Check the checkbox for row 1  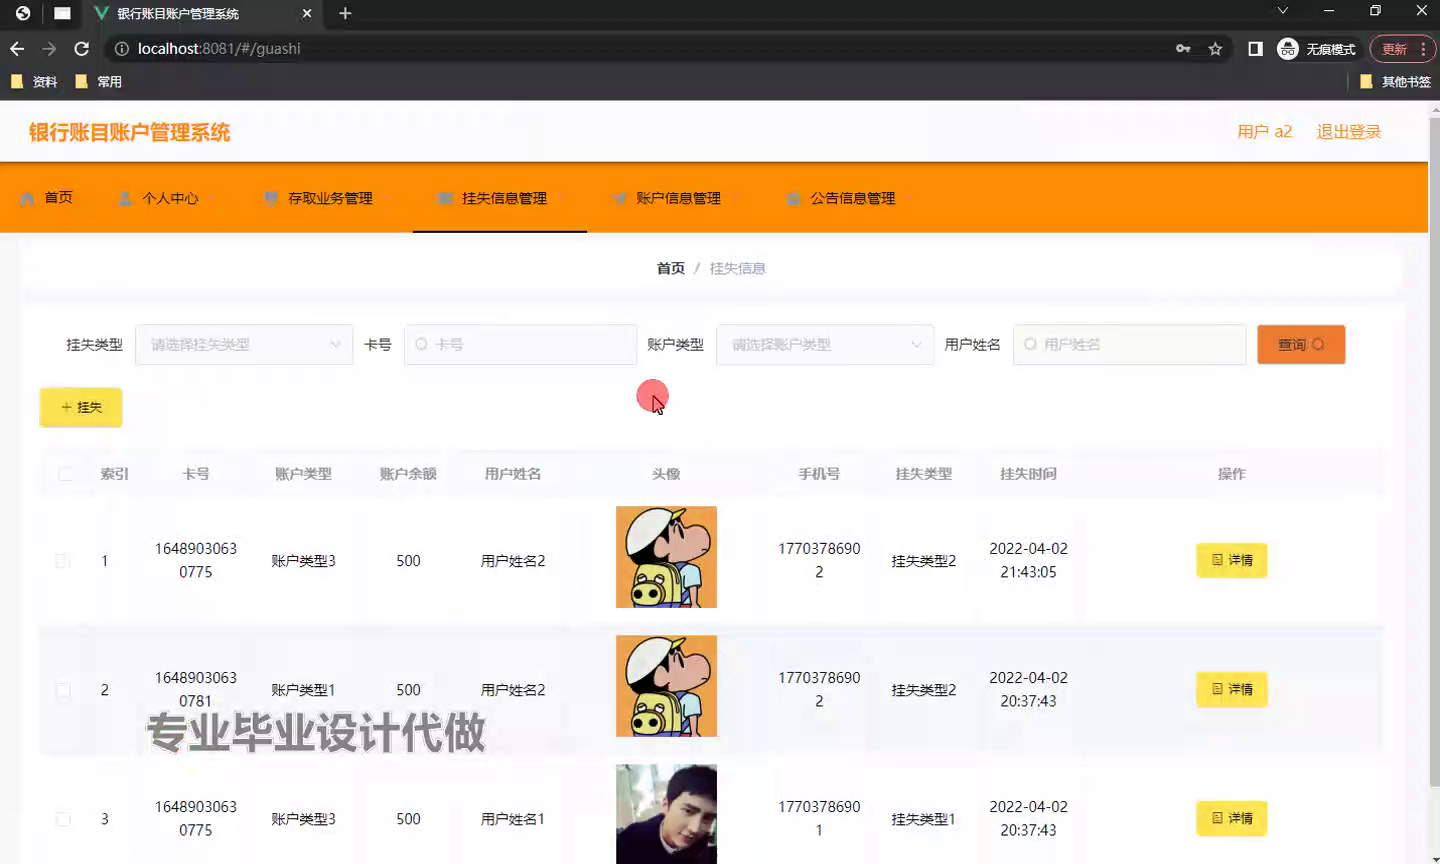63,561
